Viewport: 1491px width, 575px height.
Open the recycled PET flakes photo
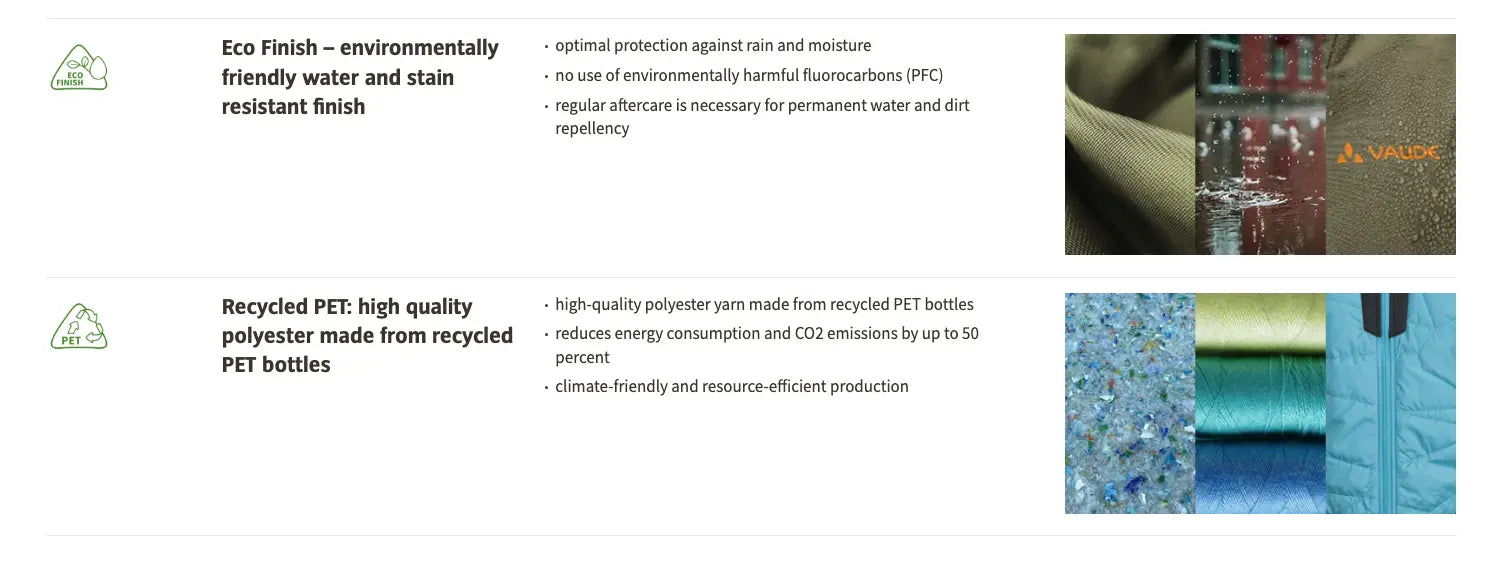click(1129, 403)
